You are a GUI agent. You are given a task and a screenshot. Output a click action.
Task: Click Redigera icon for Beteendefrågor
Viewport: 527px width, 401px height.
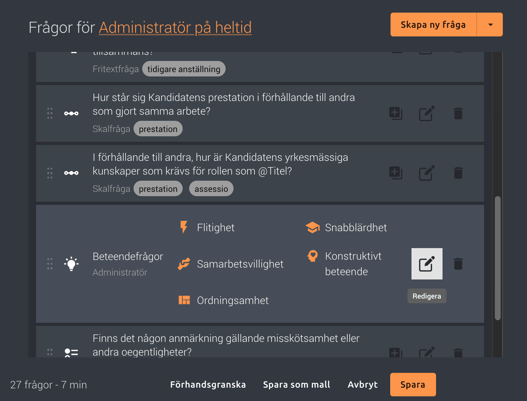point(427,264)
